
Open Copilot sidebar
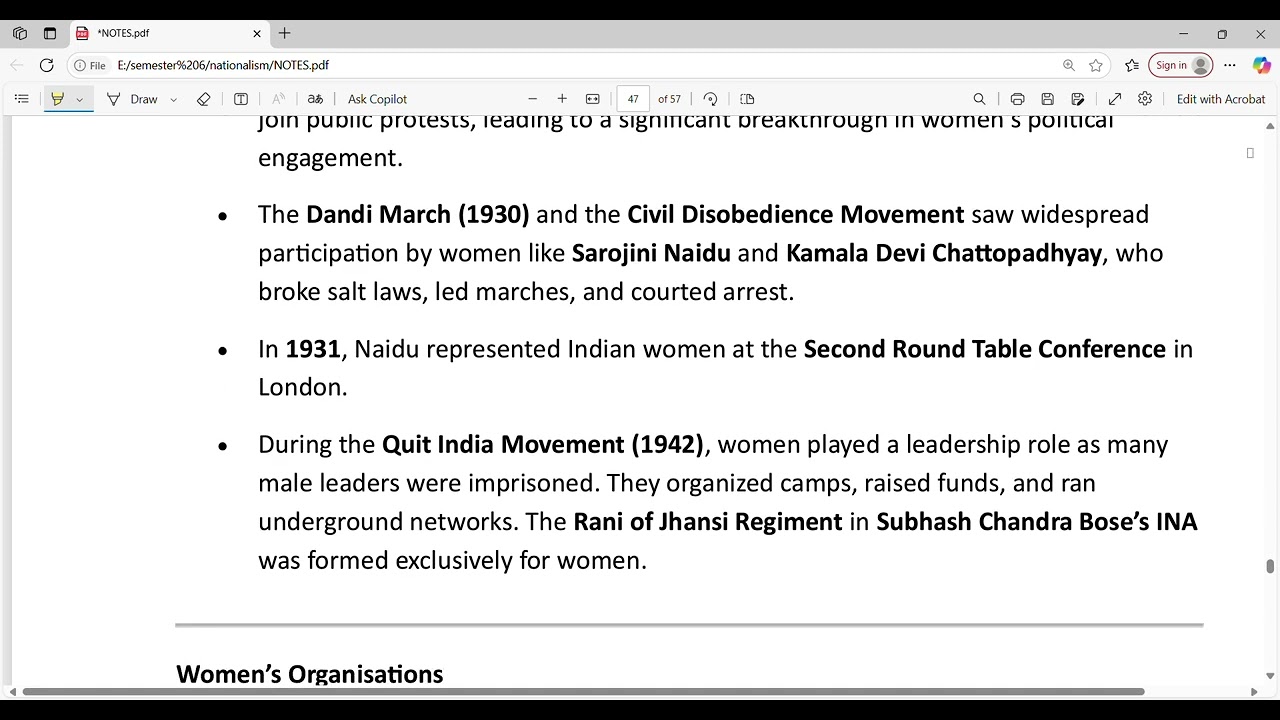(1261, 65)
